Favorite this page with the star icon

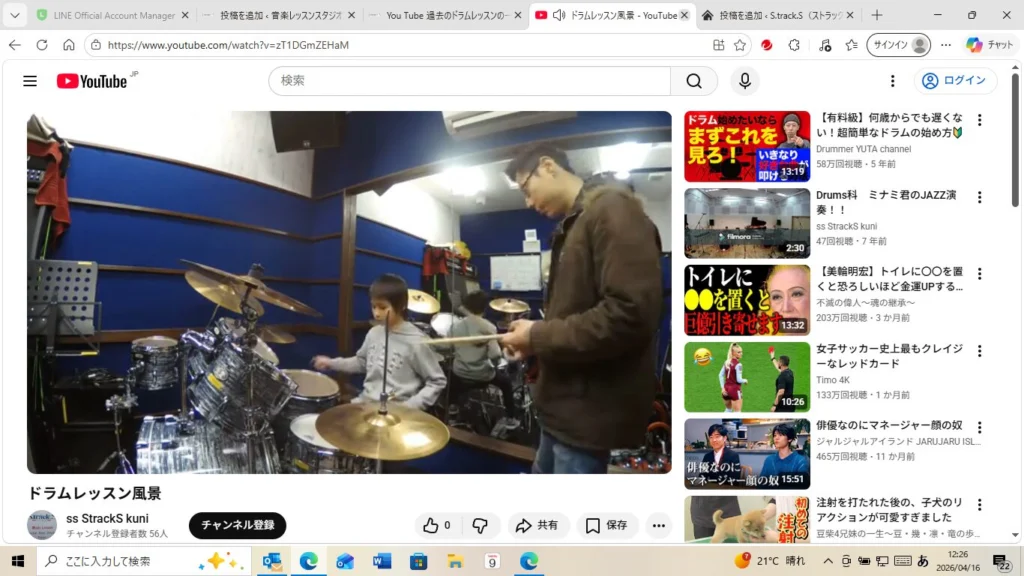click(x=740, y=45)
